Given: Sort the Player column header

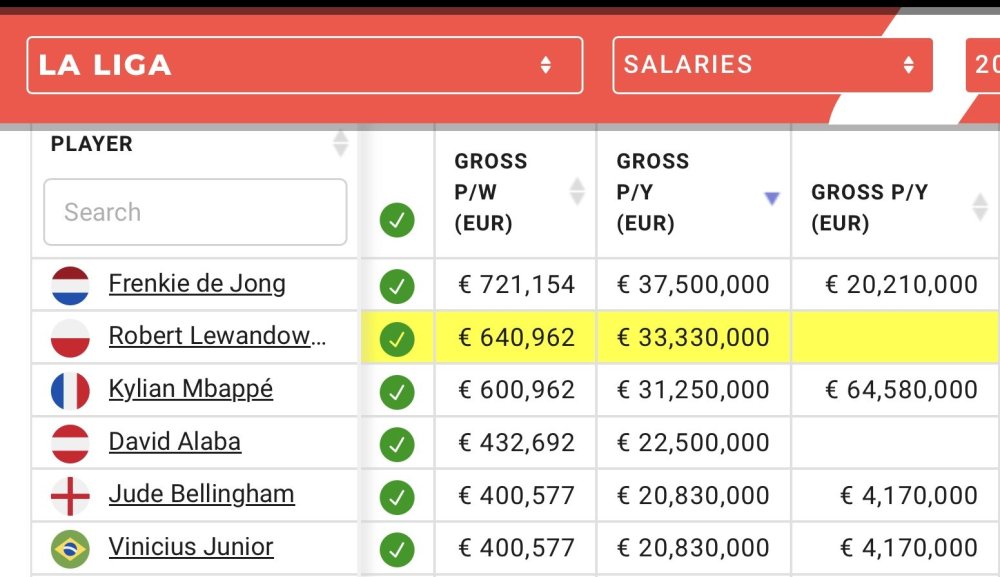Looking at the screenshot, I should [340, 143].
